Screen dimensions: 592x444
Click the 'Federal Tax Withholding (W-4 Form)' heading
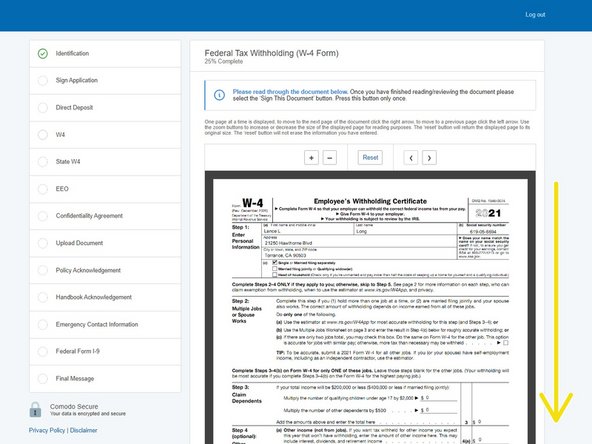coord(271,53)
